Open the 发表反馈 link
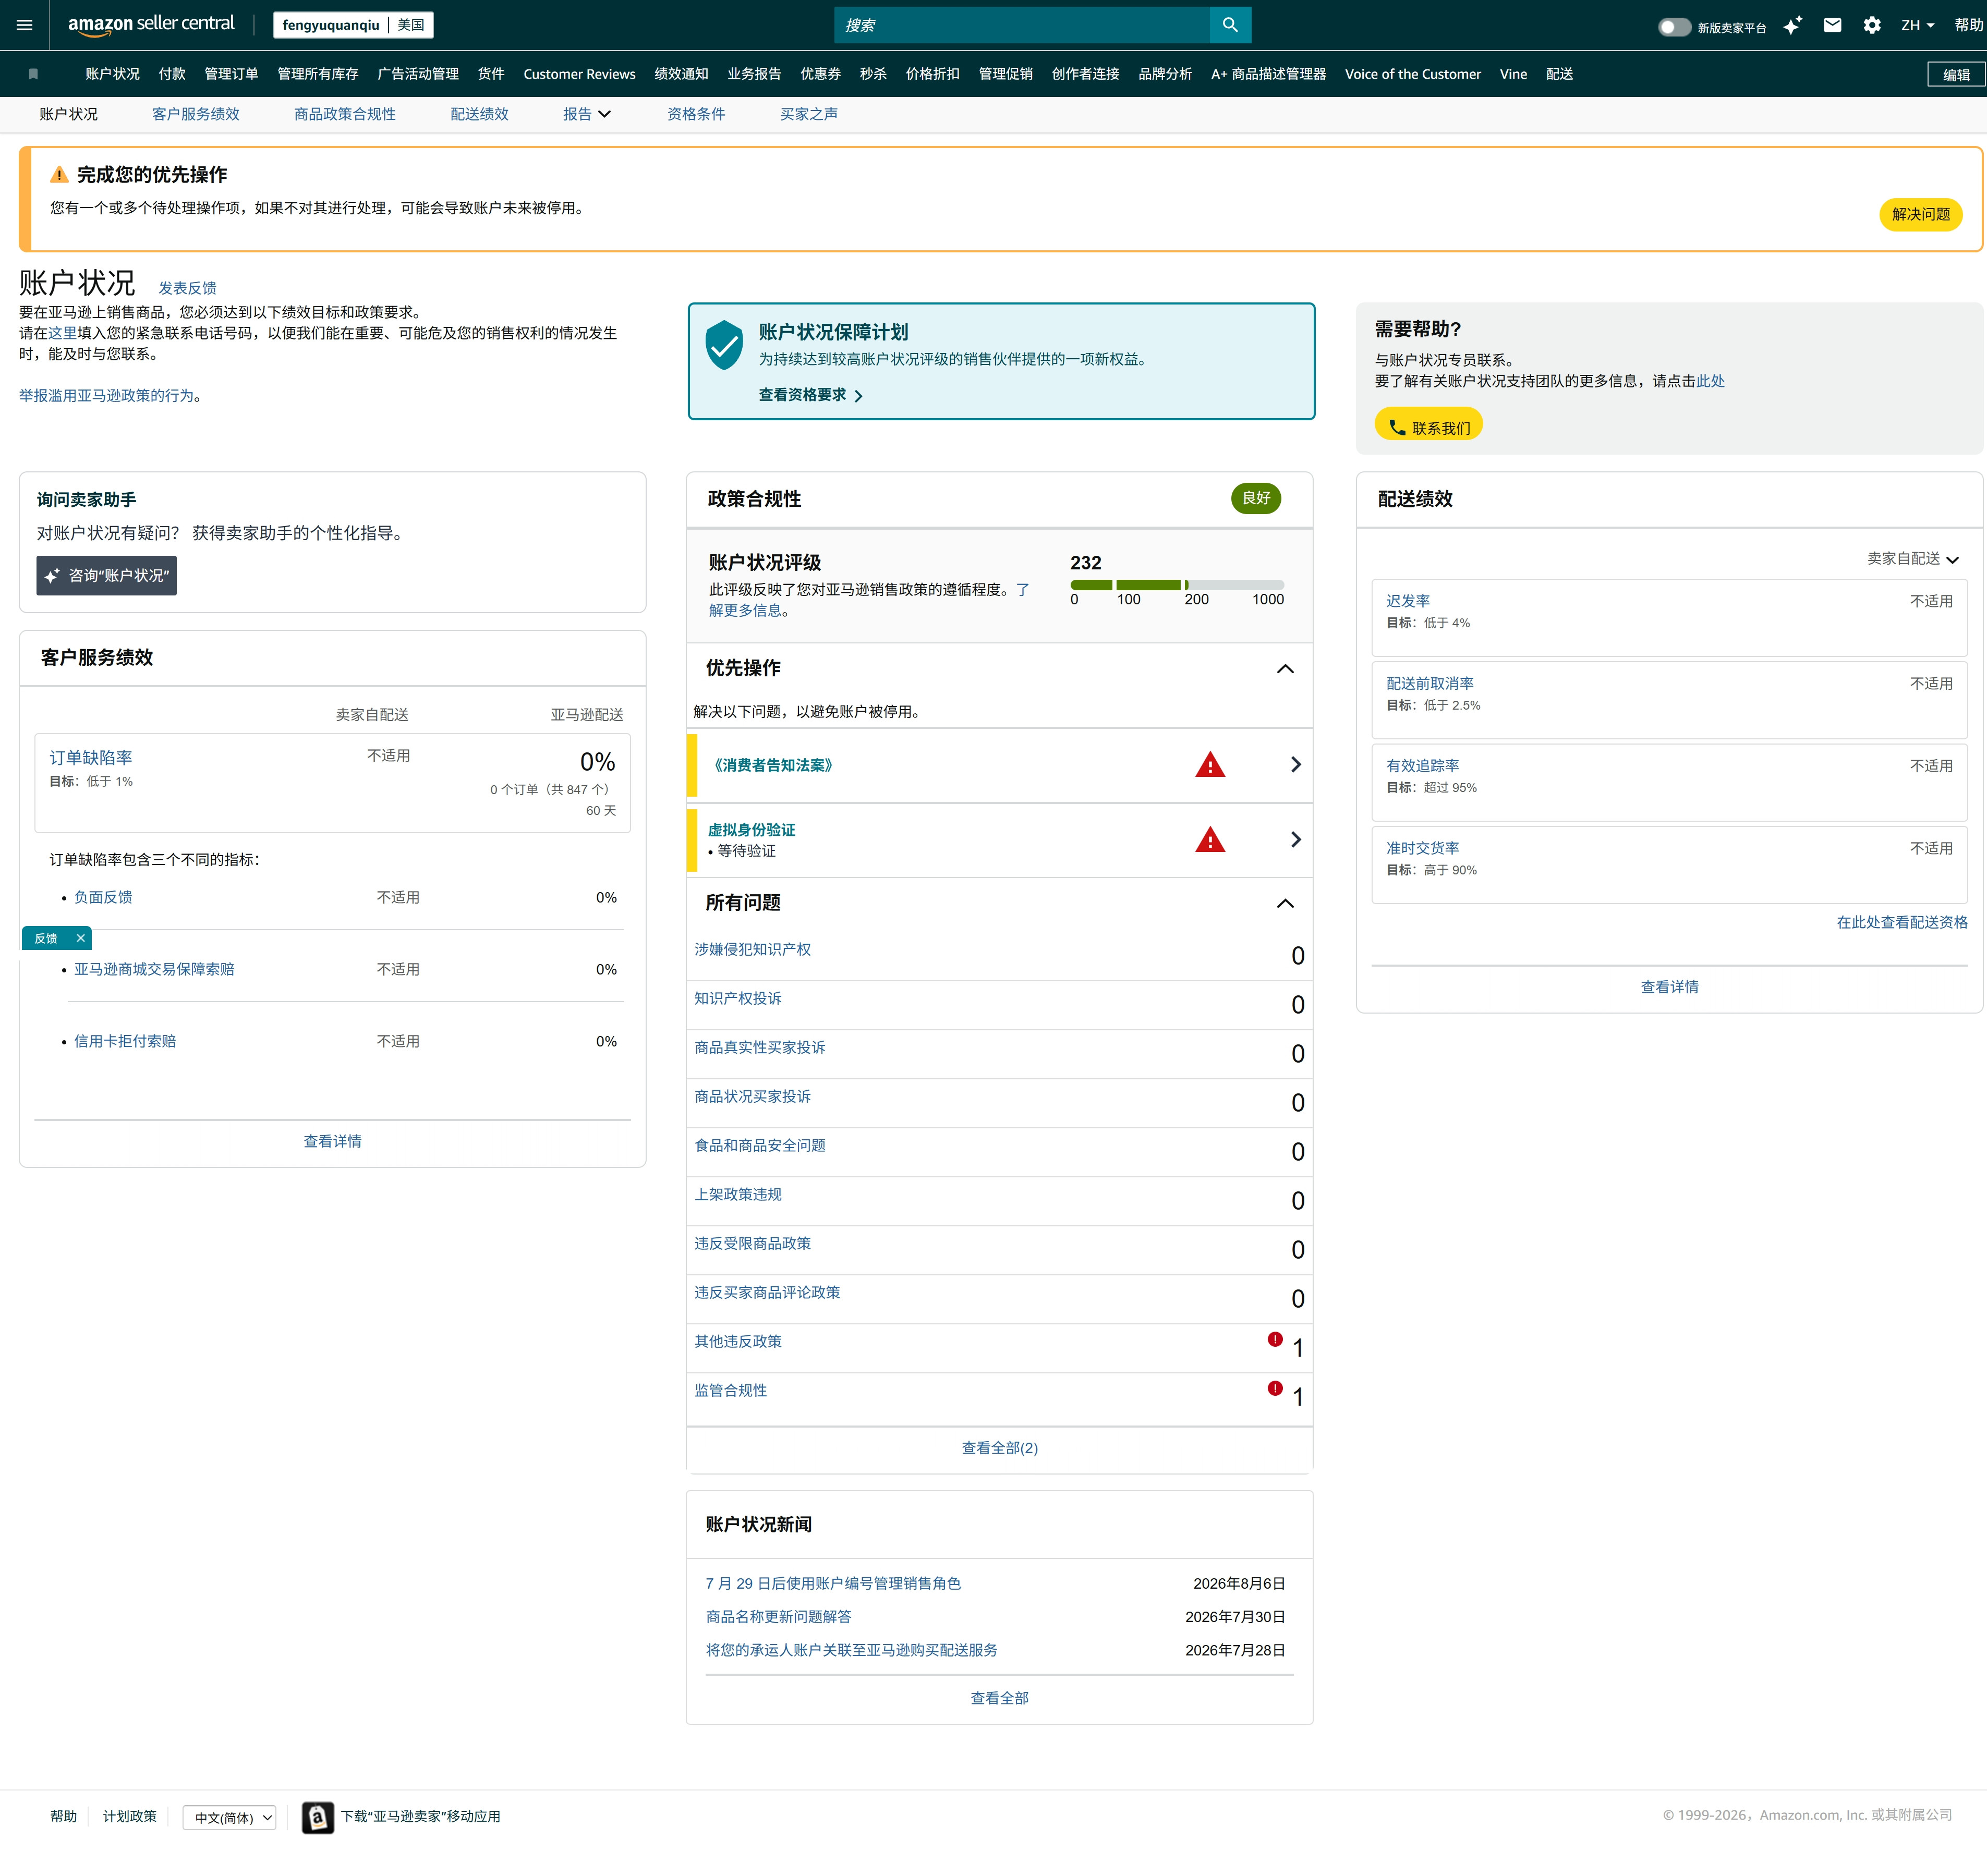1987x1876 pixels. click(x=187, y=288)
